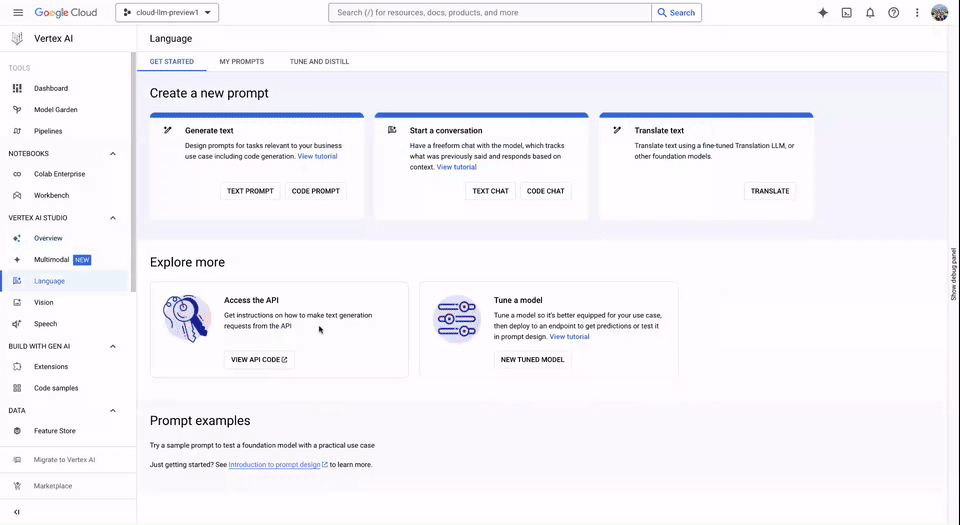Switch to the Tune and Distill tab
The image size is (960, 525).
point(319,61)
